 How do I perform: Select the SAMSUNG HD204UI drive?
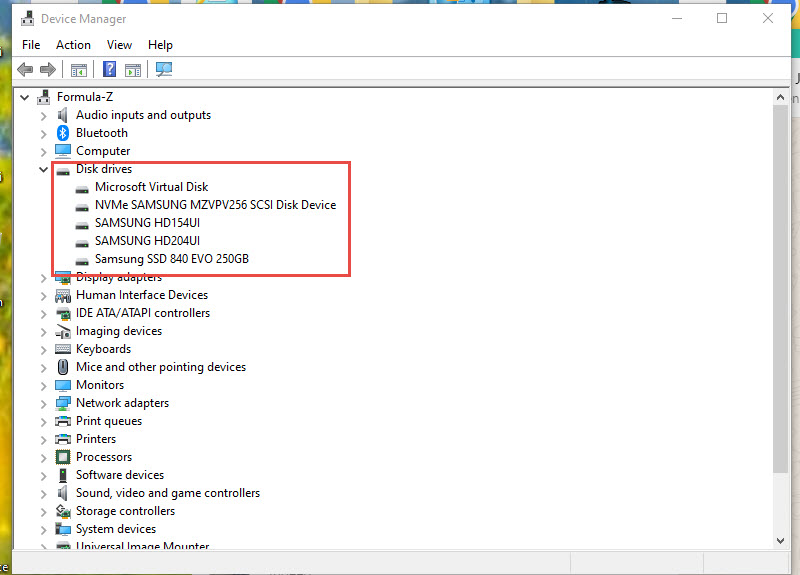click(147, 241)
